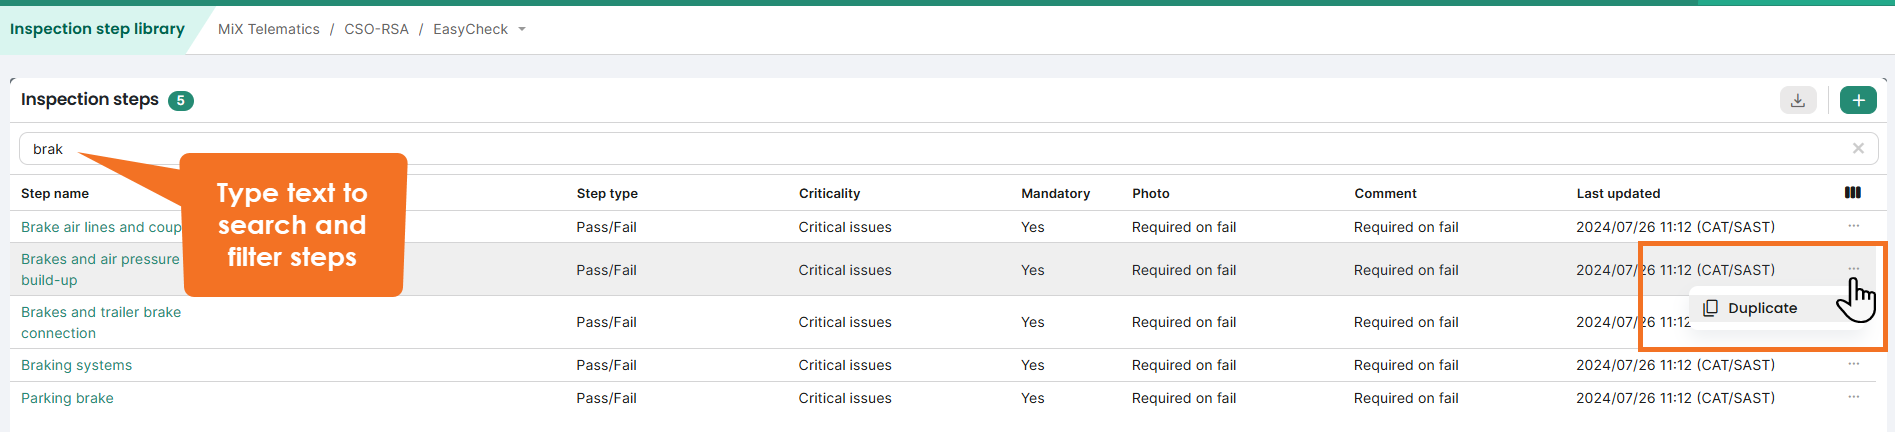
Task: Open the Braking systems step
Action: point(76,365)
